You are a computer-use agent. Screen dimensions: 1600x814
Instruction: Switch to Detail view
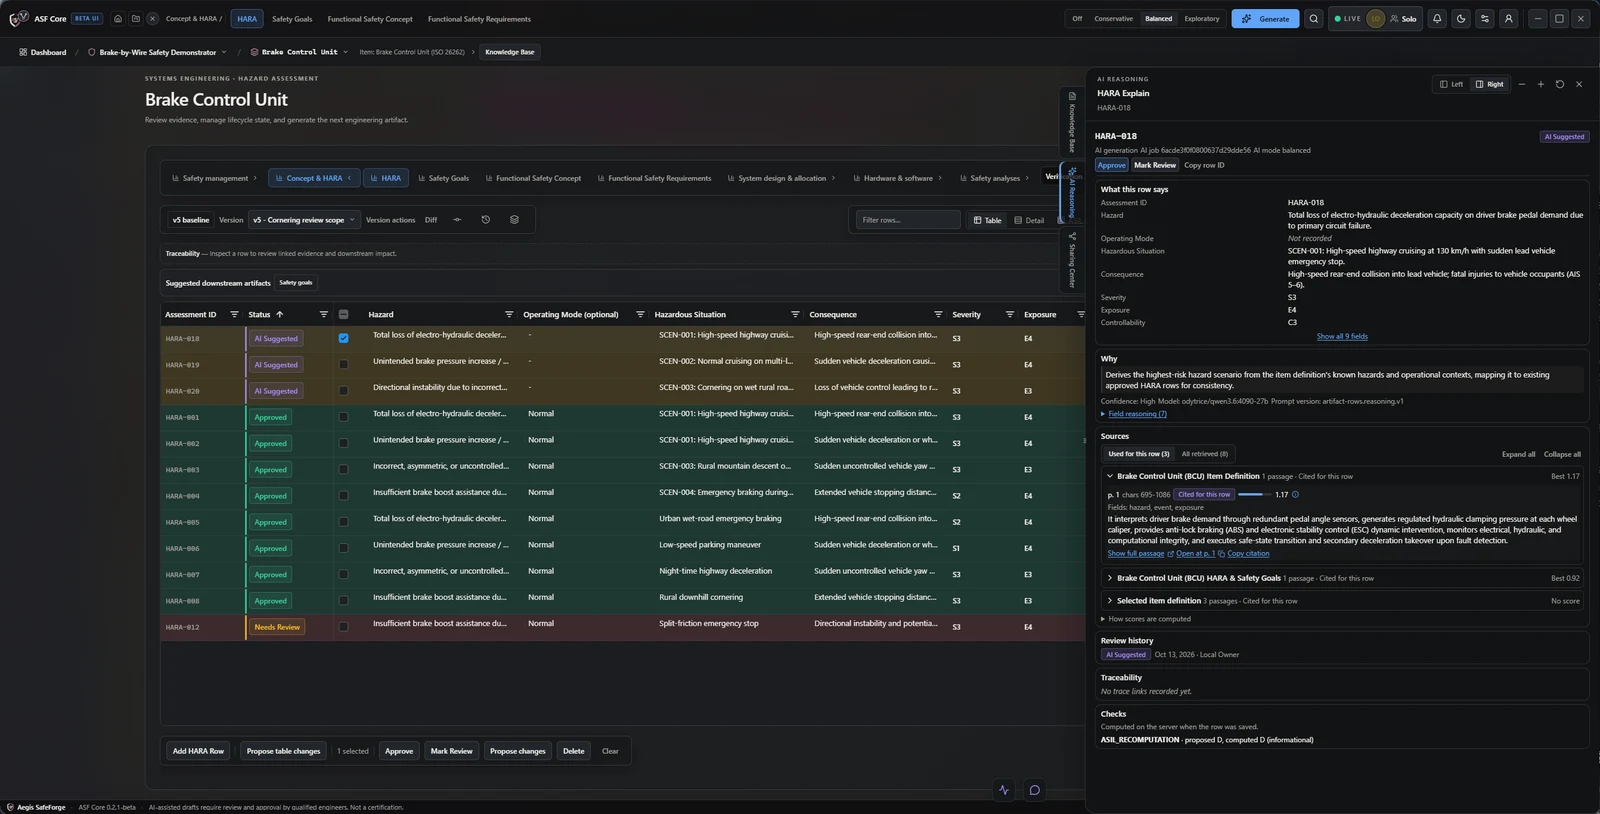(x=1029, y=220)
